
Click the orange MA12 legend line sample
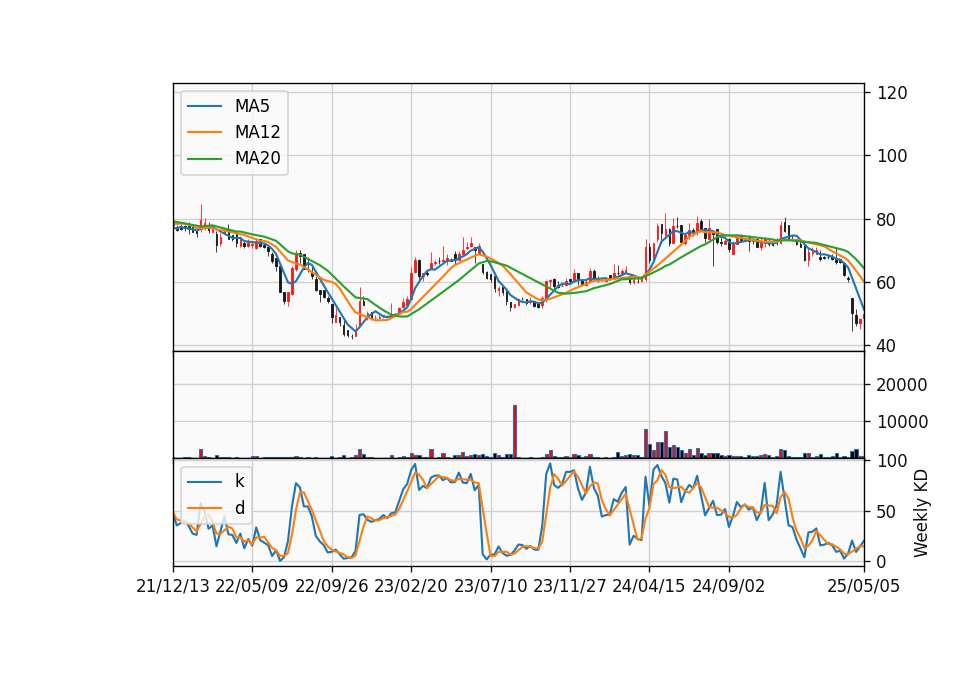(x=204, y=132)
